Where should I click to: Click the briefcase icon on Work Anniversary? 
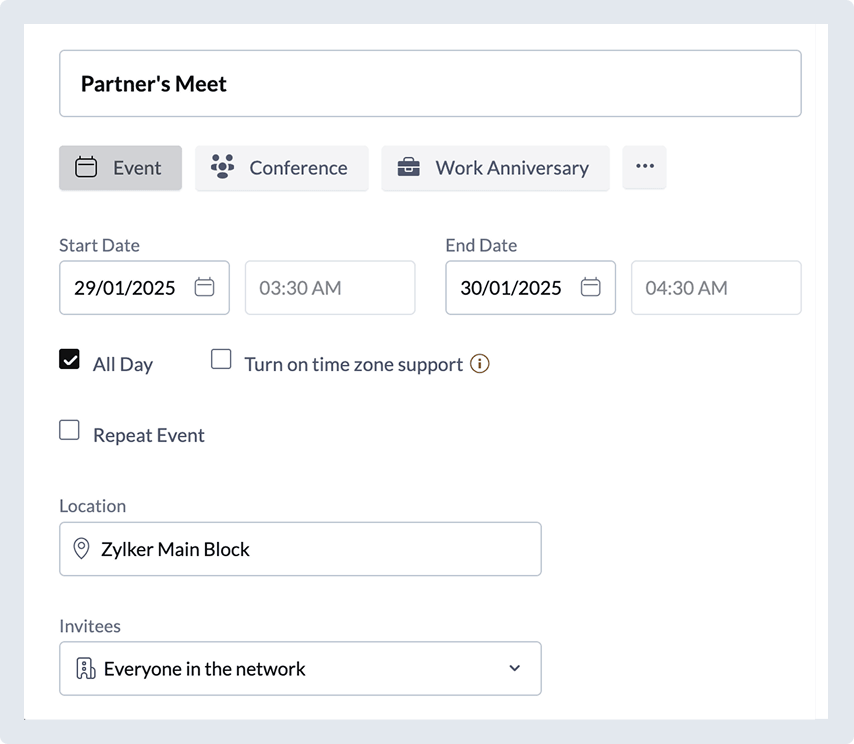pos(408,168)
